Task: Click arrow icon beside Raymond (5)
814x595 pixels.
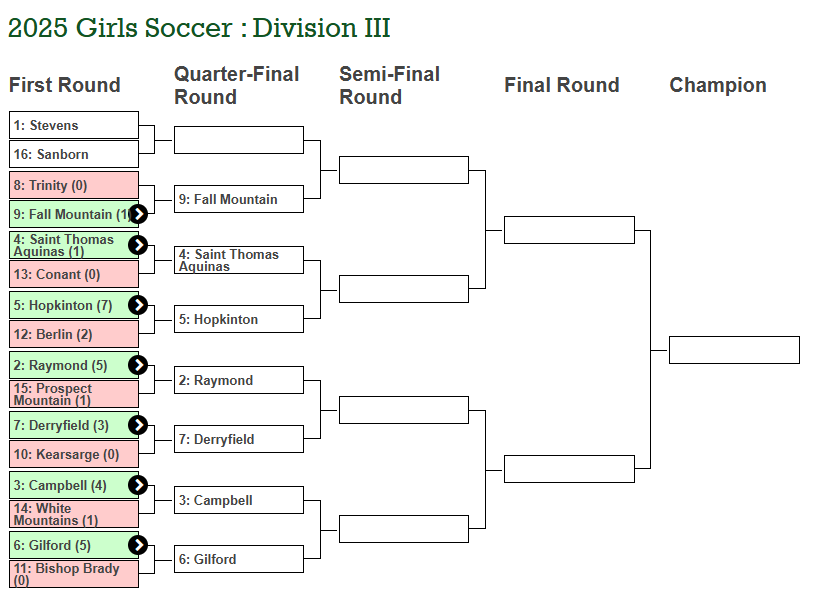Action: click(x=138, y=365)
